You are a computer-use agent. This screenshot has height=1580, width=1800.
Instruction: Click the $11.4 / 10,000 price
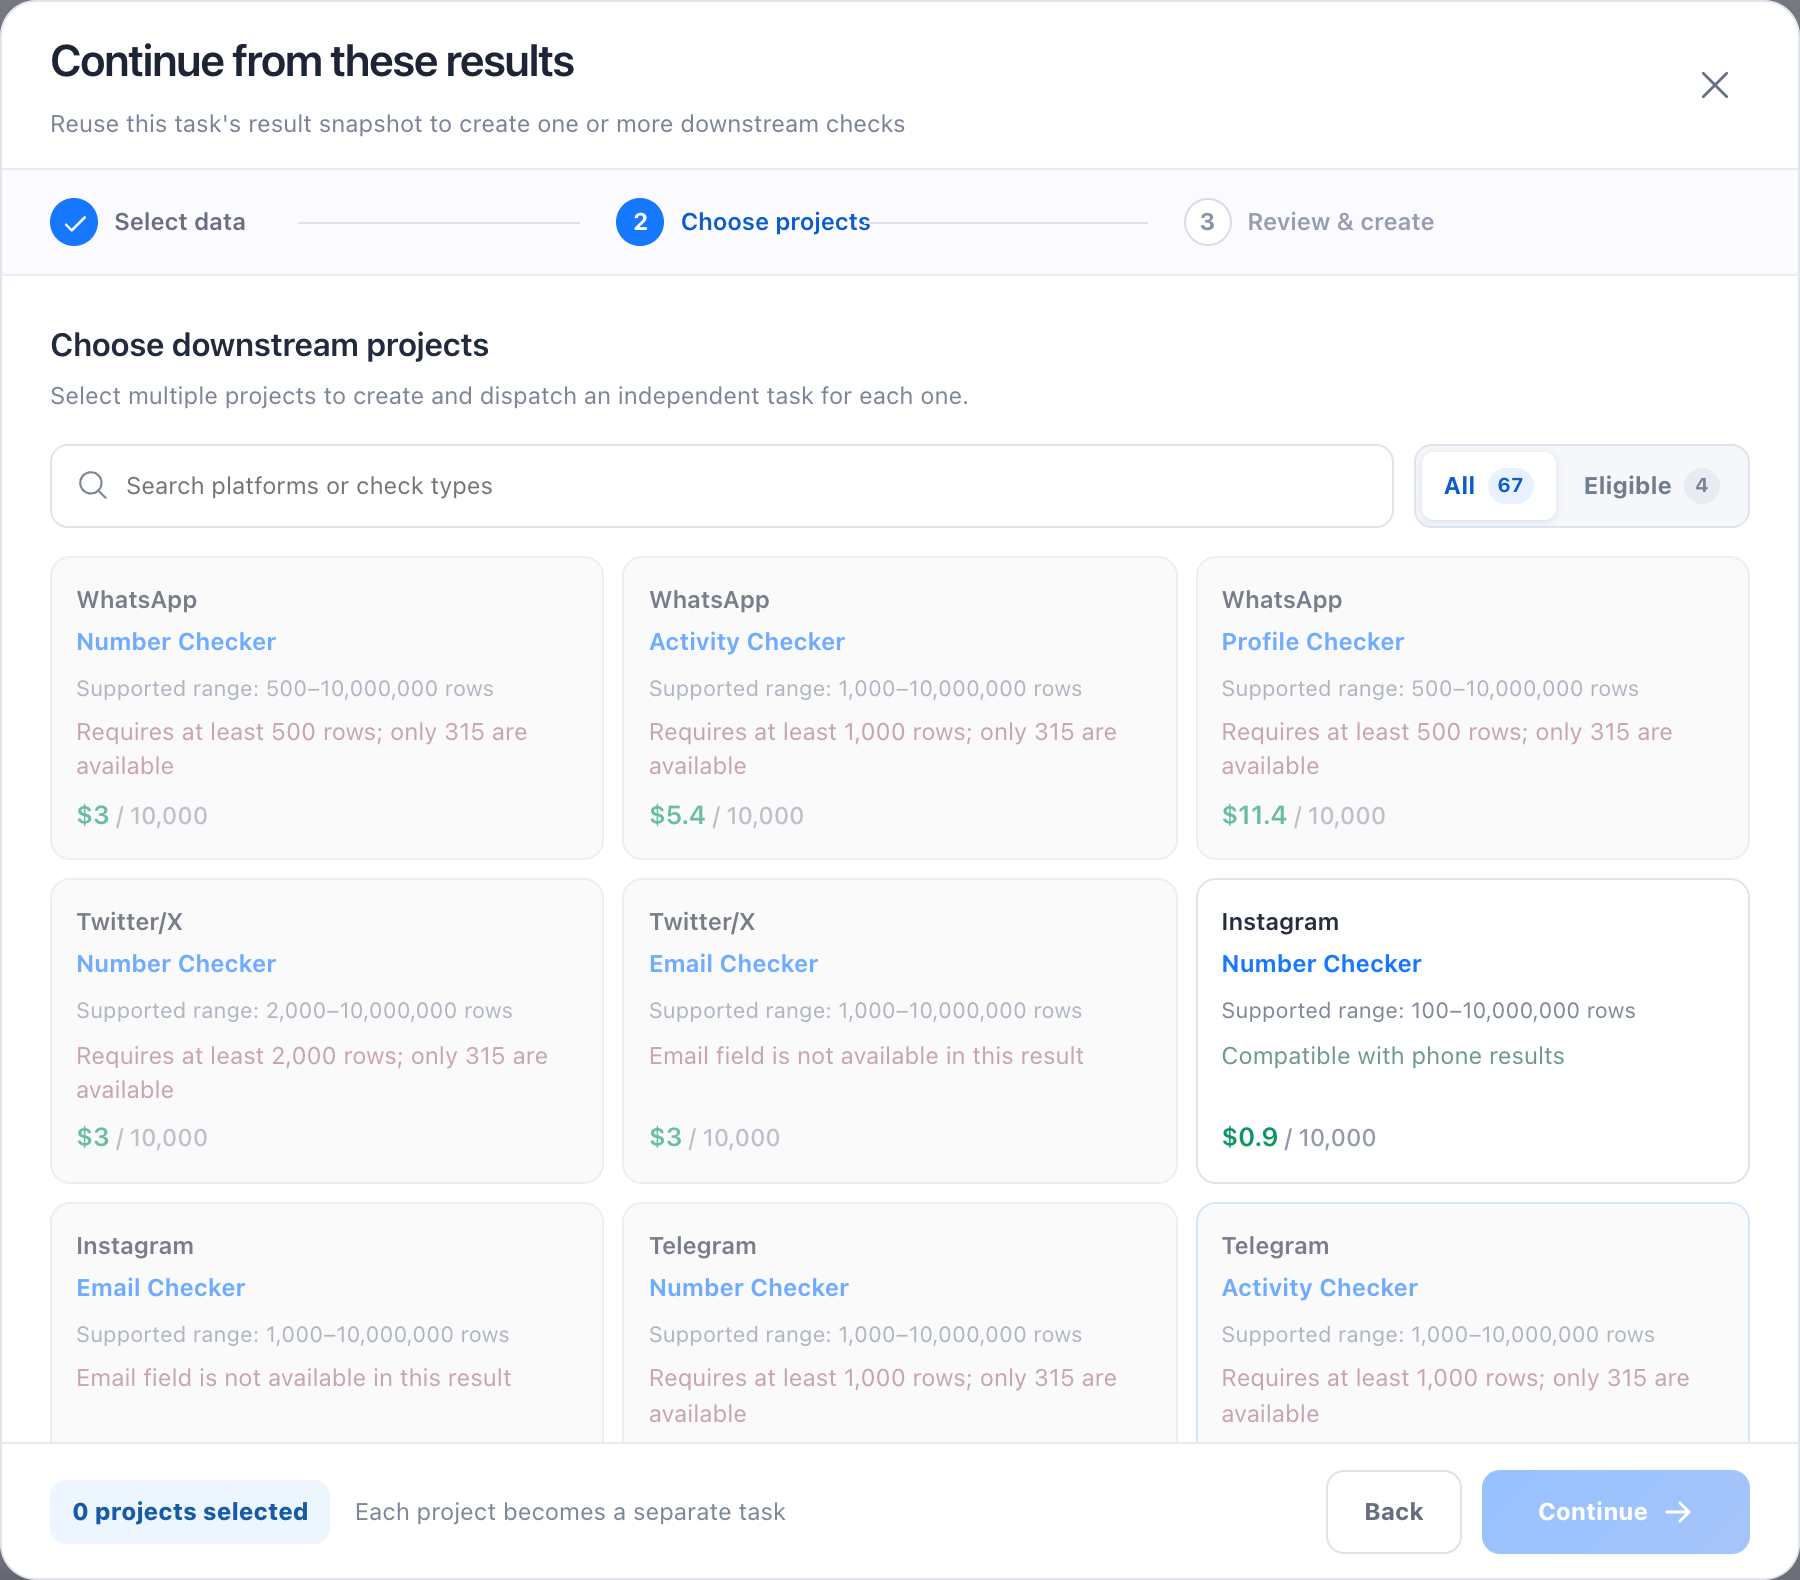1303,815
